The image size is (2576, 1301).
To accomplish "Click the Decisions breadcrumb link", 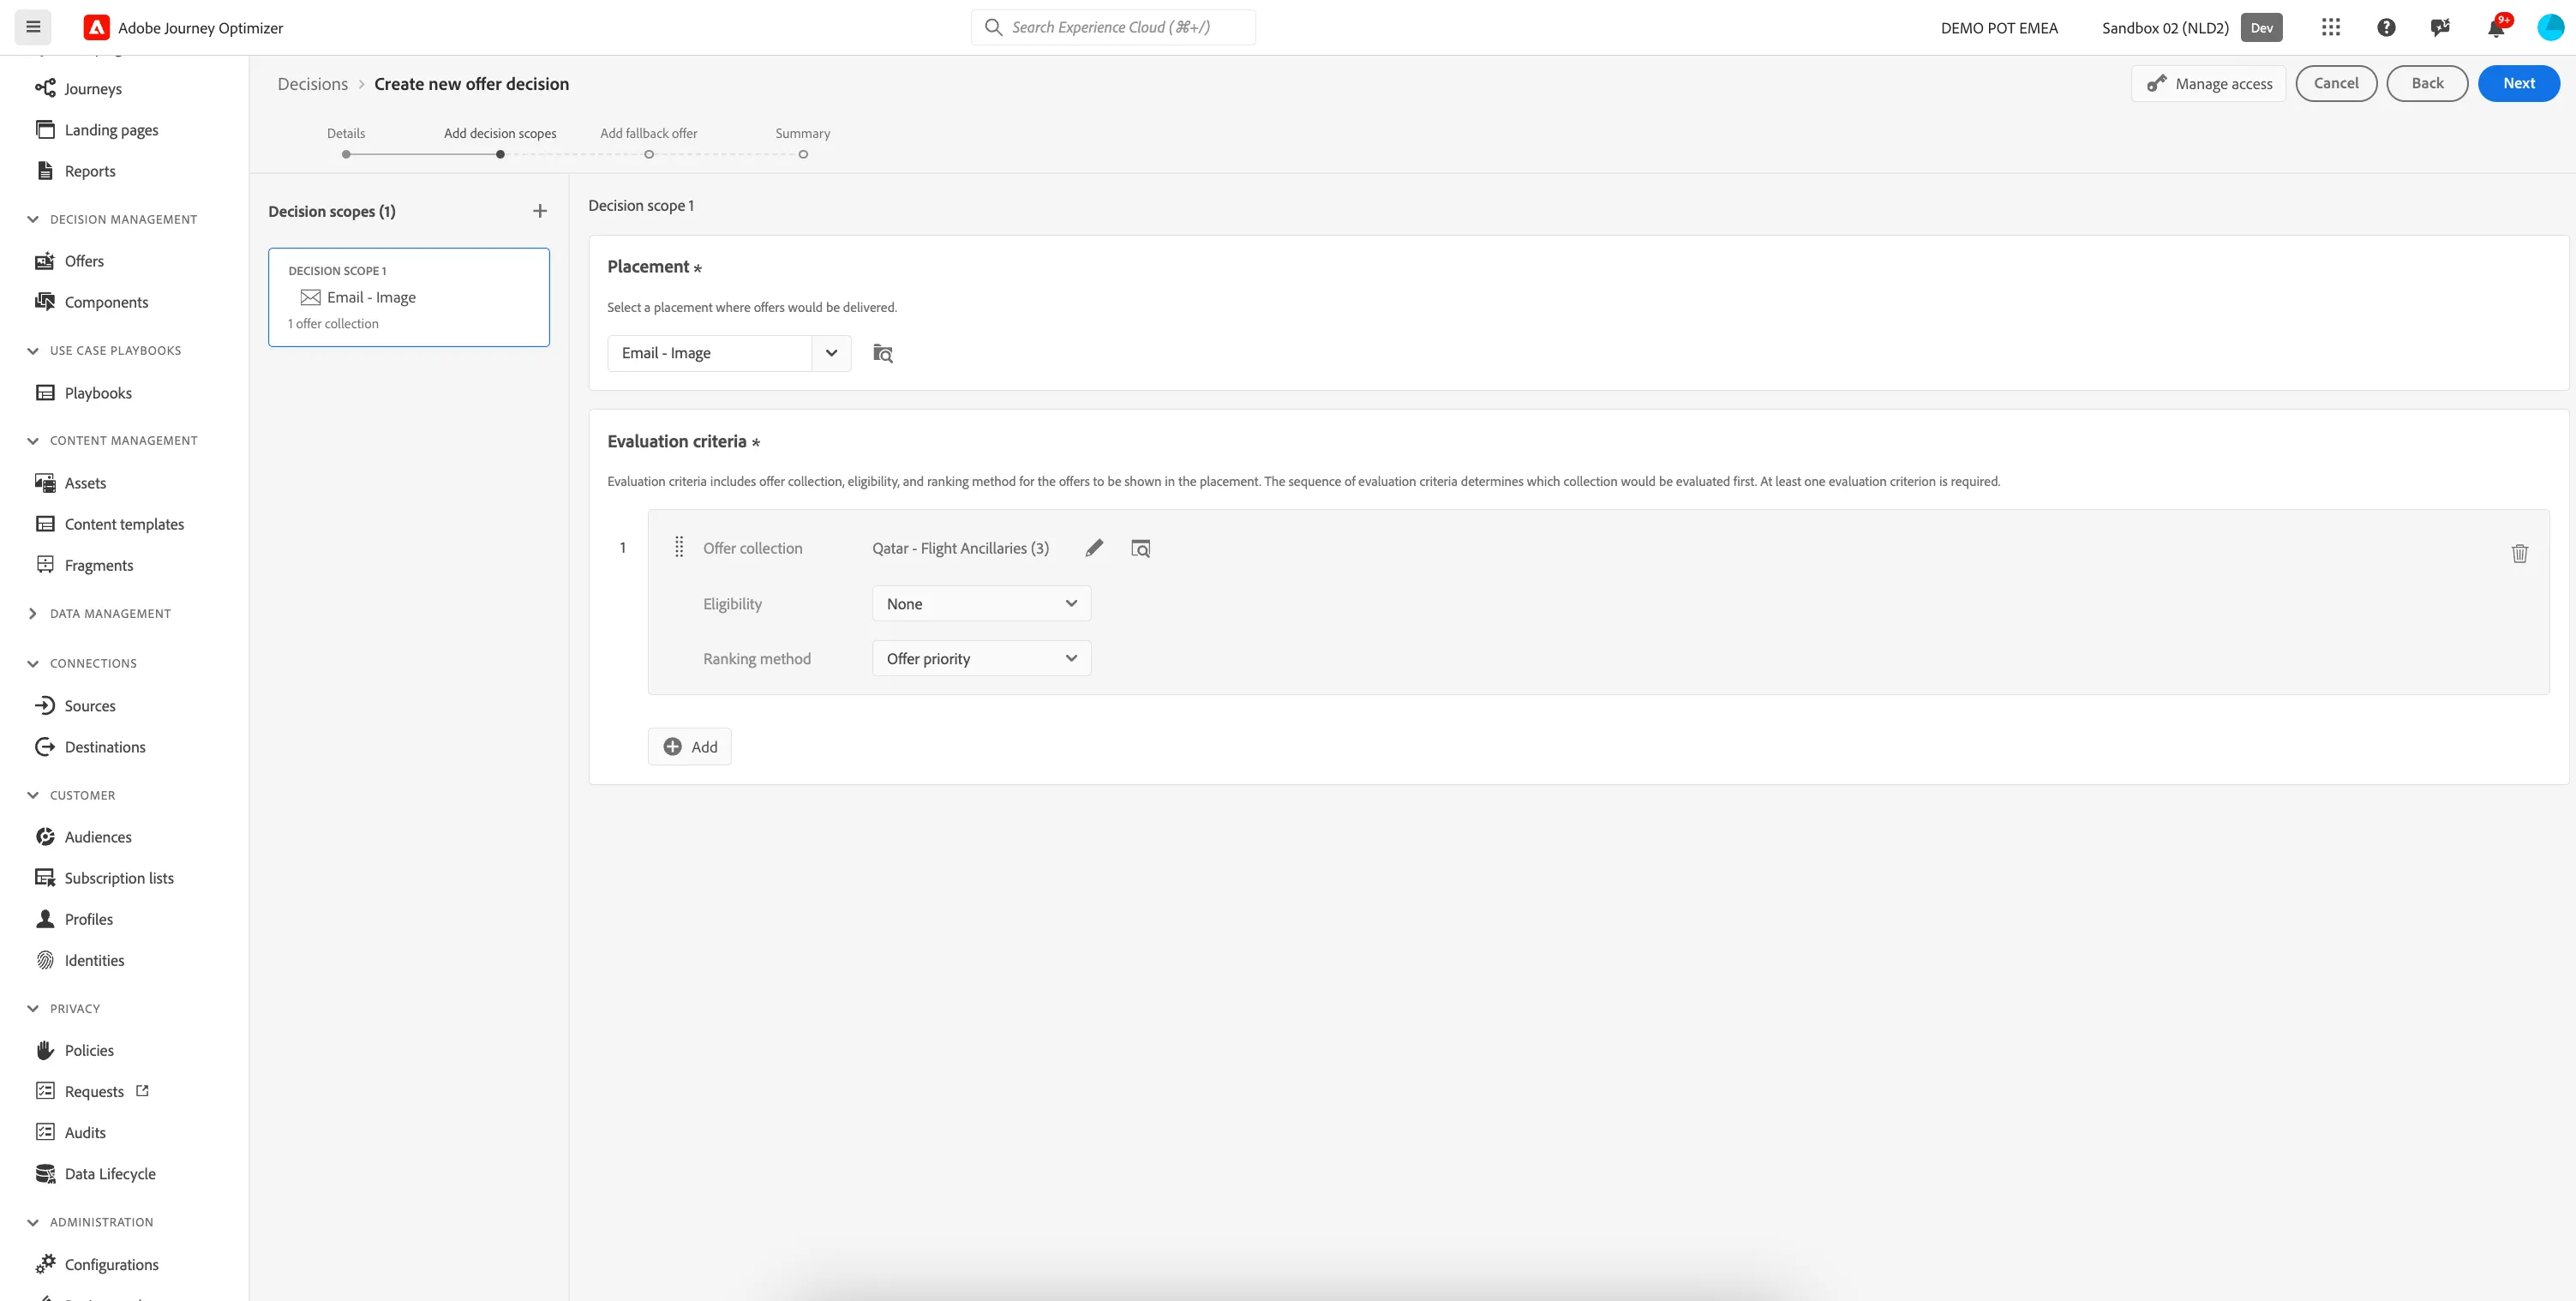I will coord(313,84).
